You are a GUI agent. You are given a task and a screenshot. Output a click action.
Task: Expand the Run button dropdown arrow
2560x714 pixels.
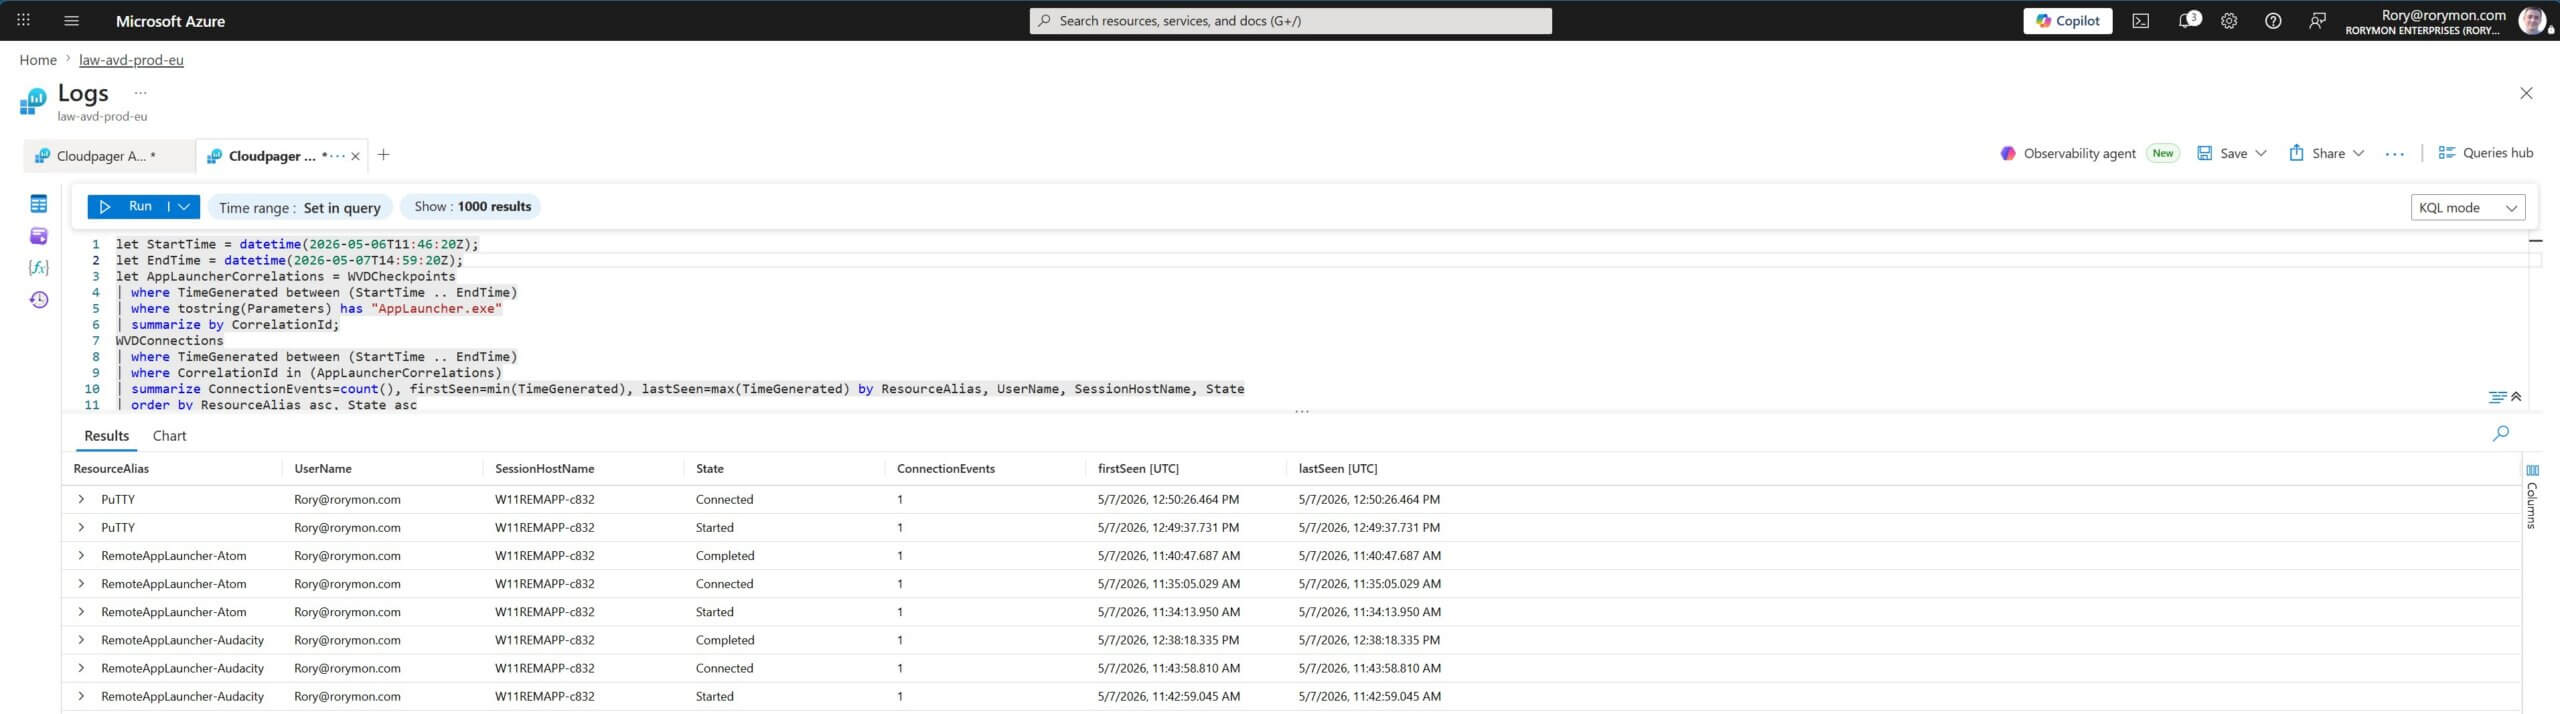coord(184,206)
